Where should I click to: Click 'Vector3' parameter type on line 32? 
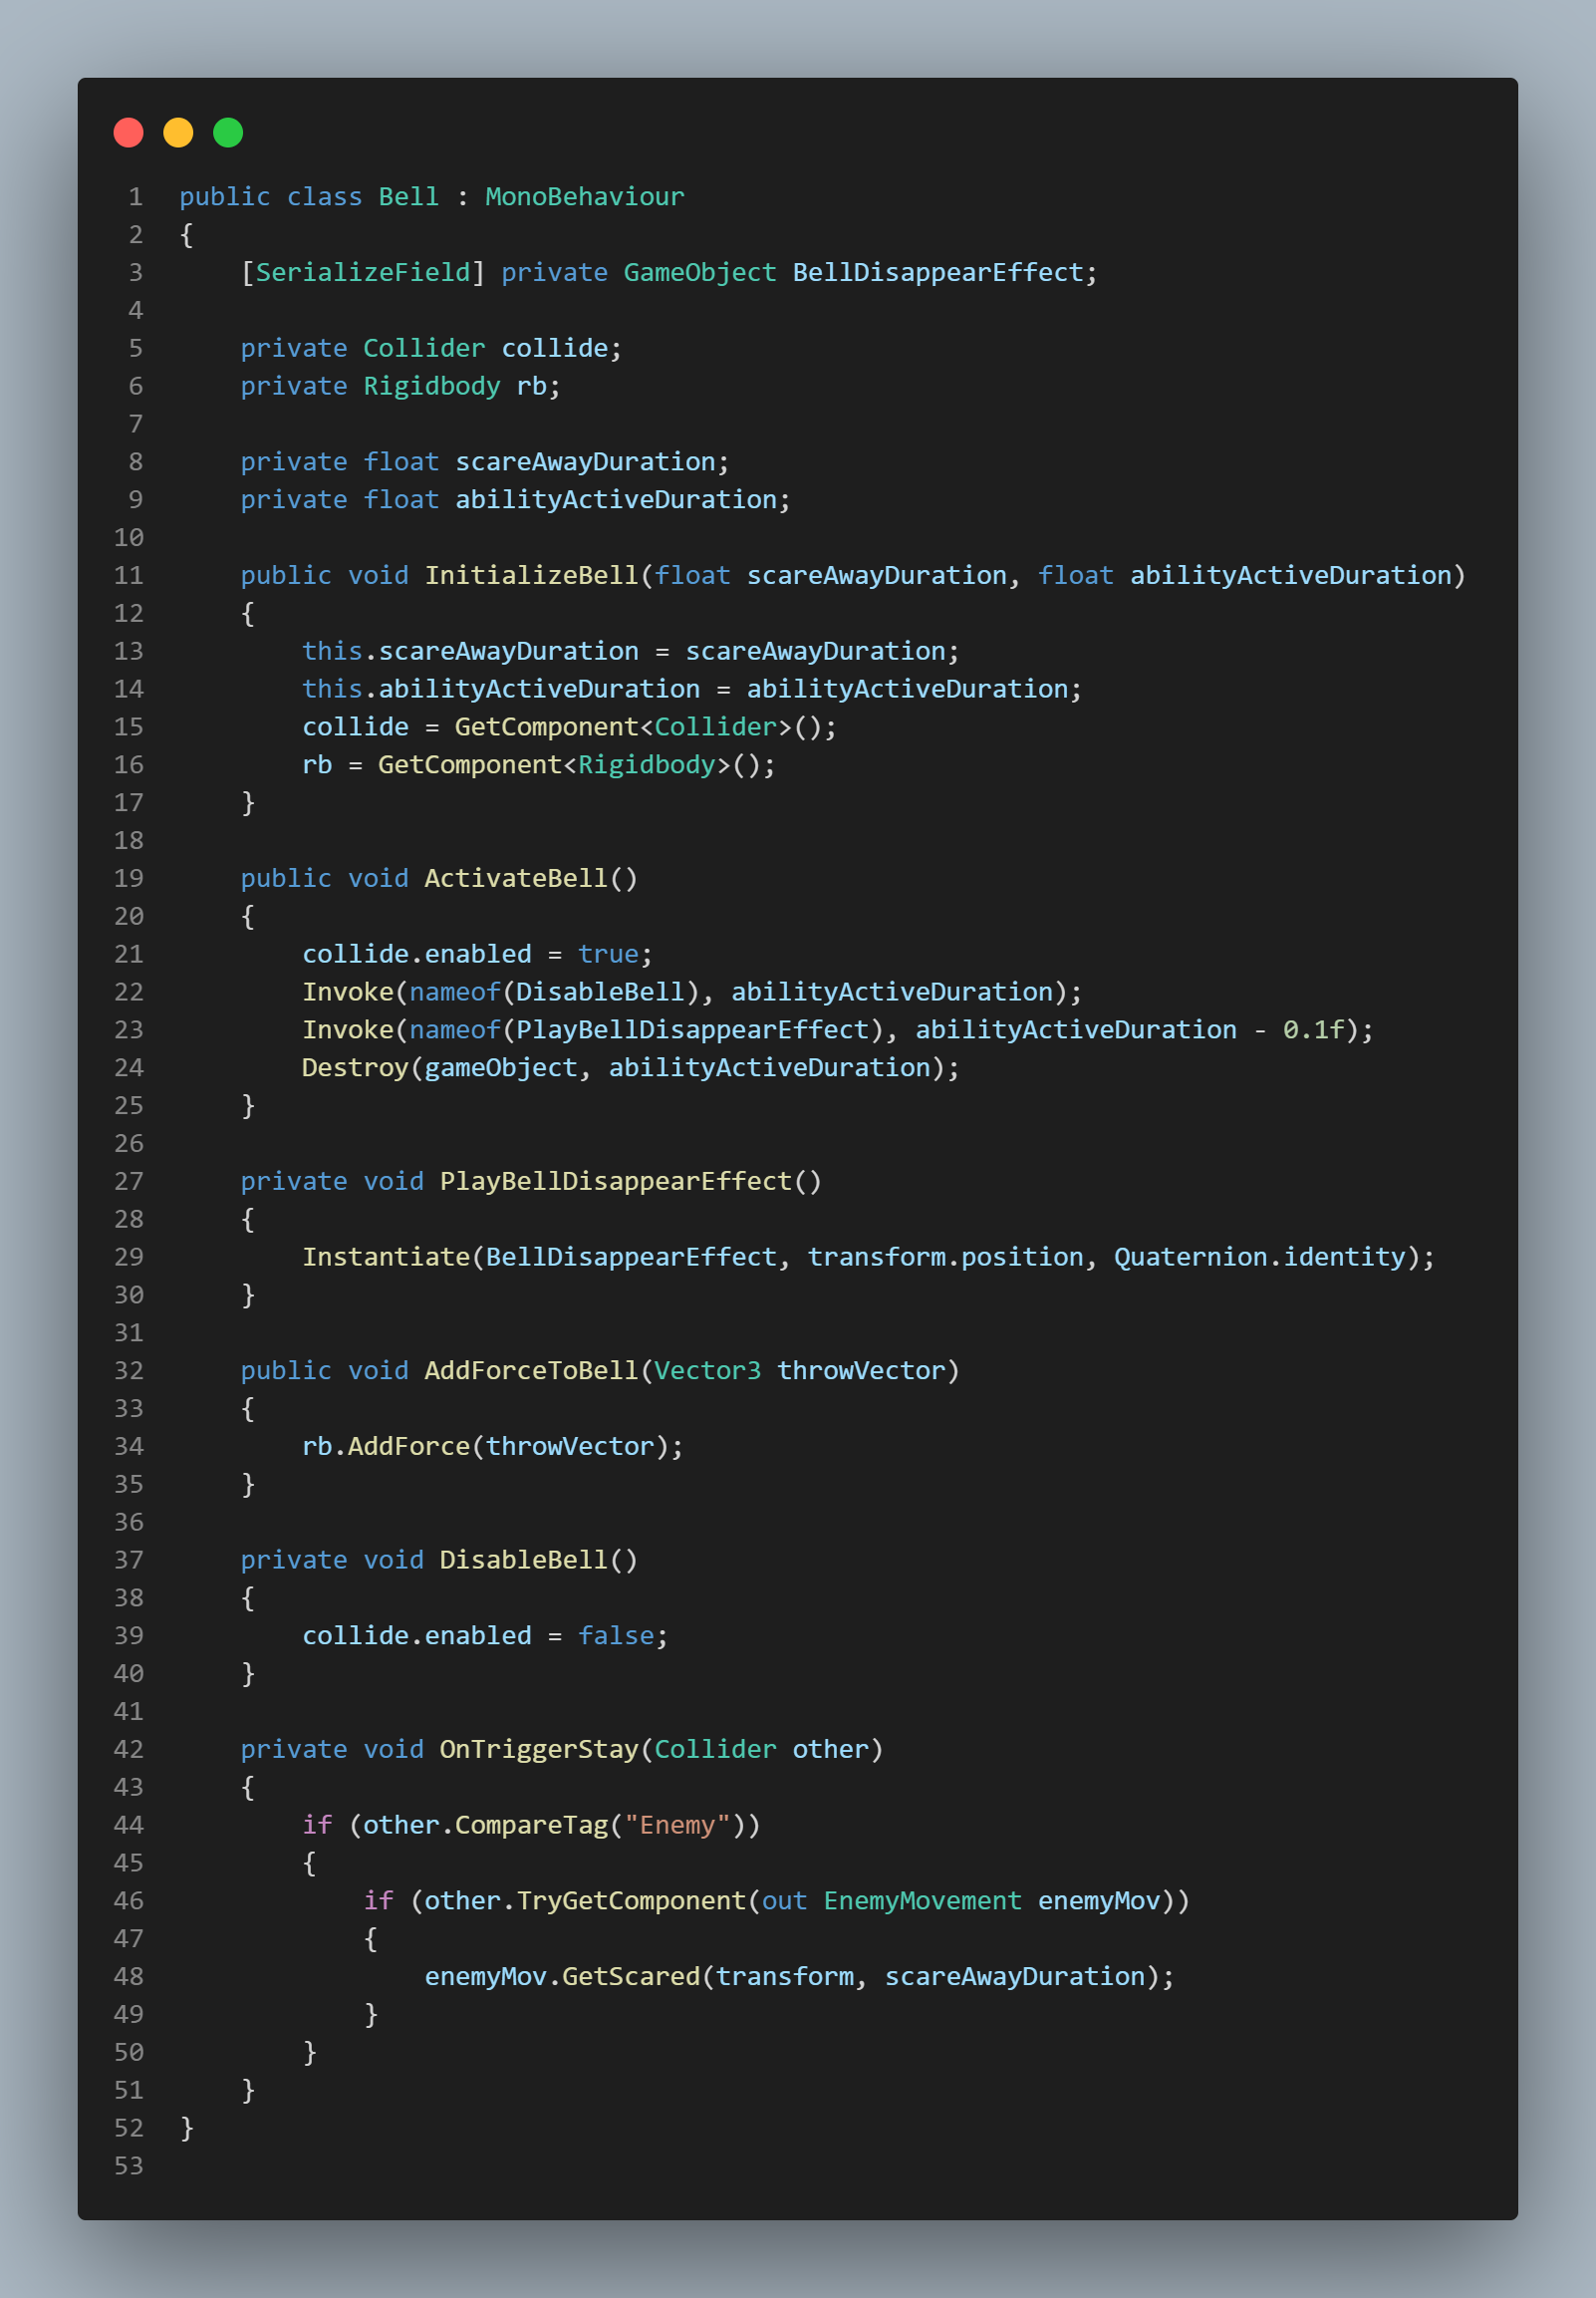707,1371
